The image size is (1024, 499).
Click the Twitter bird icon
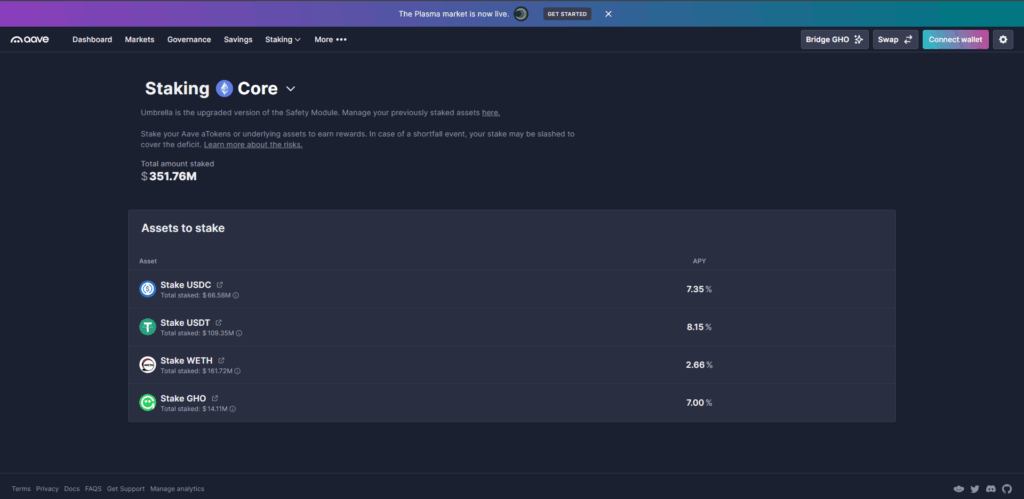click(x=975, y=489)
